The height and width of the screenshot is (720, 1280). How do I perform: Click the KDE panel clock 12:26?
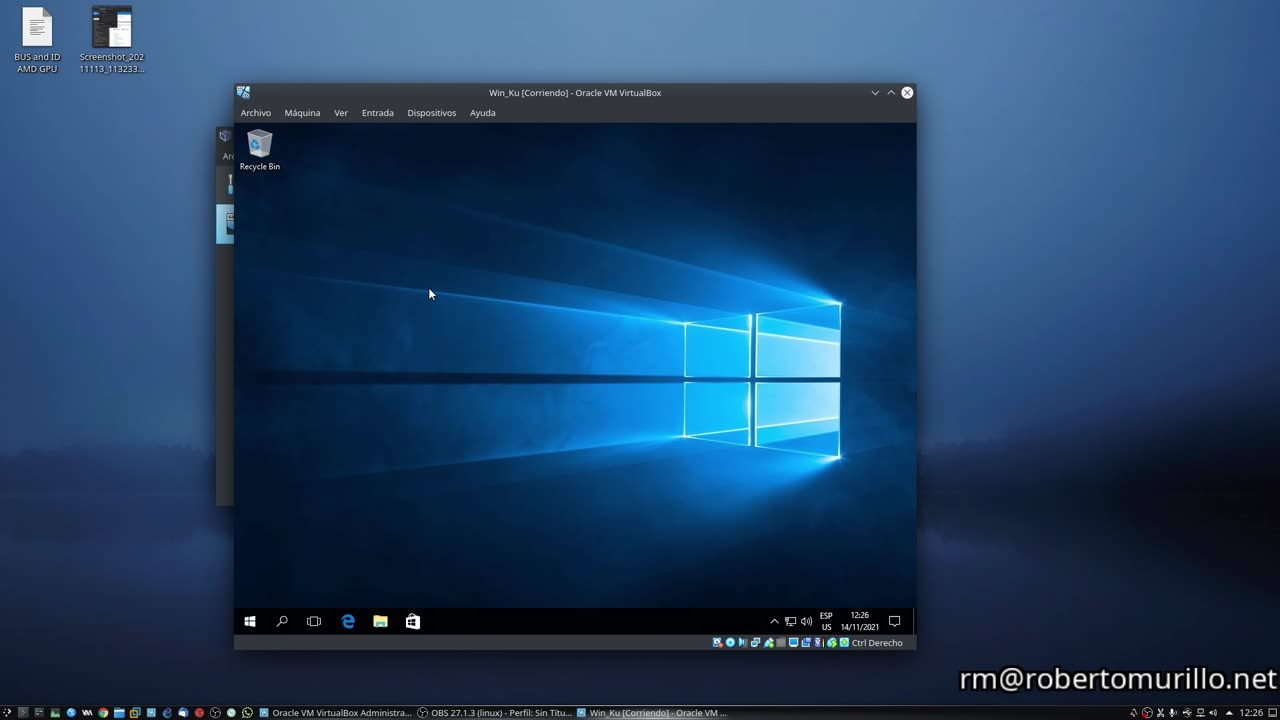pos(1251,713)
